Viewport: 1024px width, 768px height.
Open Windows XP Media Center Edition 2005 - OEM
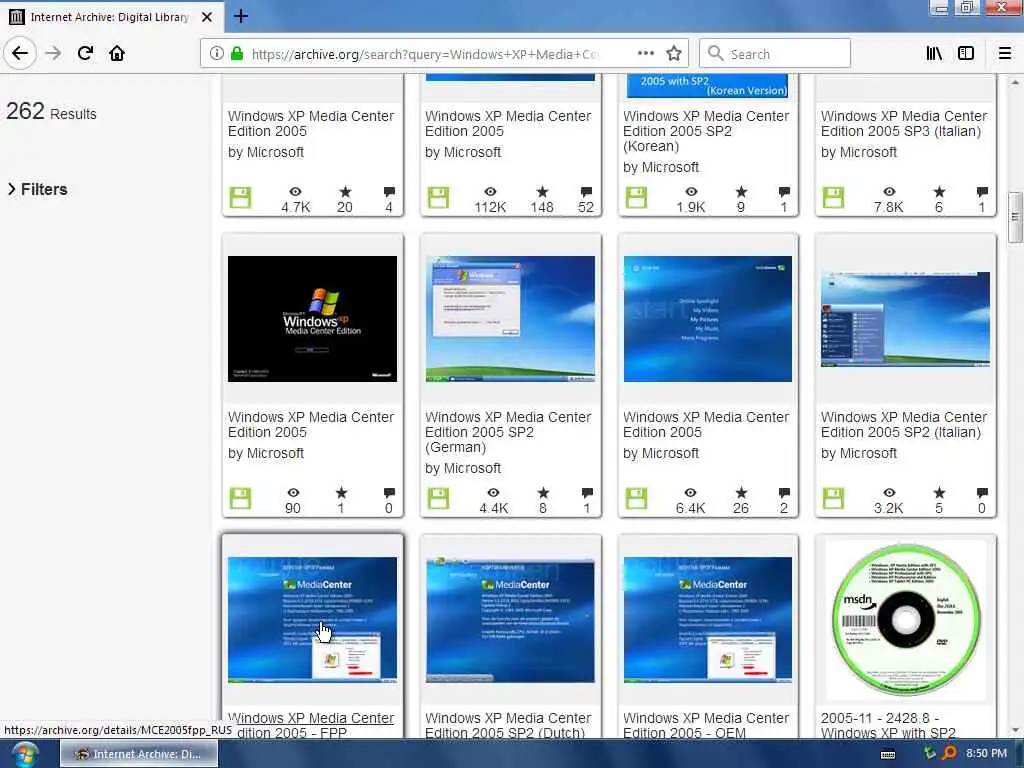pos(706,726)
